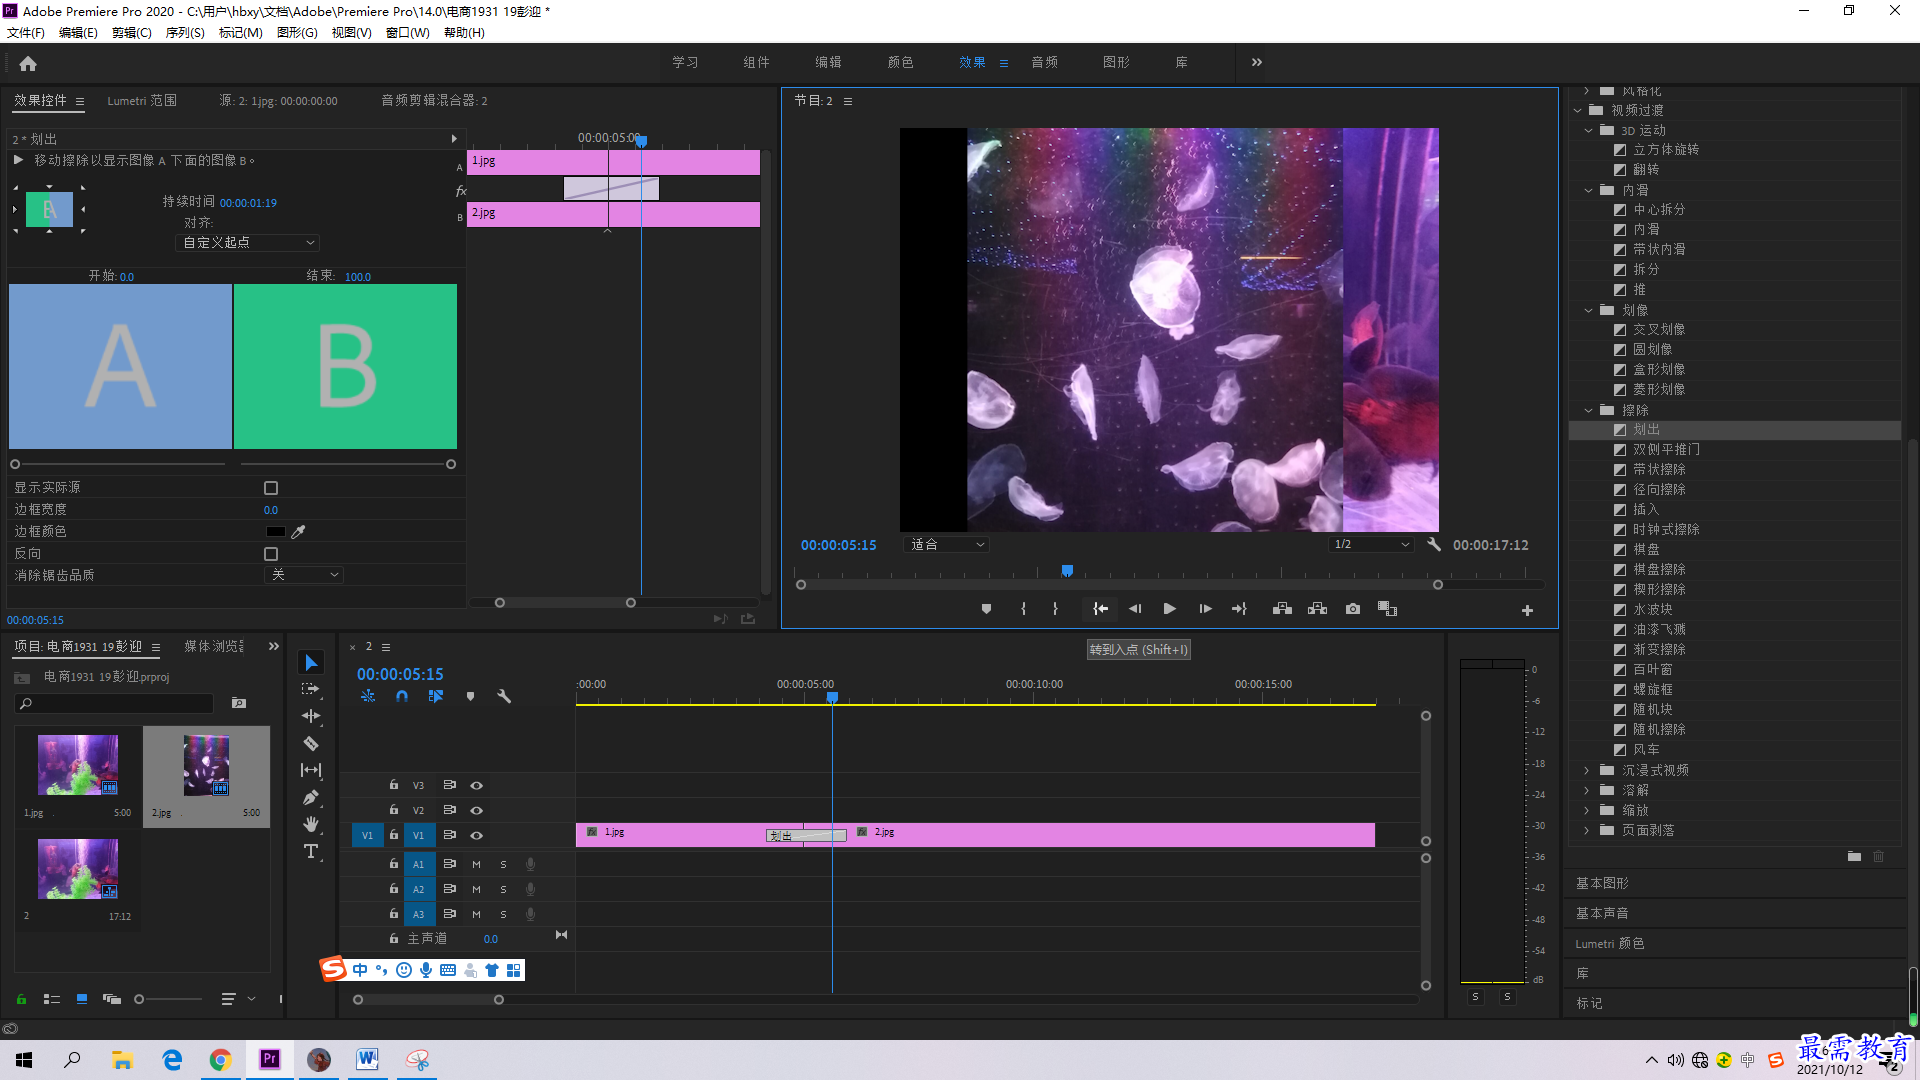Open the Lumetri 颜色 panel
1920x1080 pixels.
pyautogui.click(x=1610, y=943)
